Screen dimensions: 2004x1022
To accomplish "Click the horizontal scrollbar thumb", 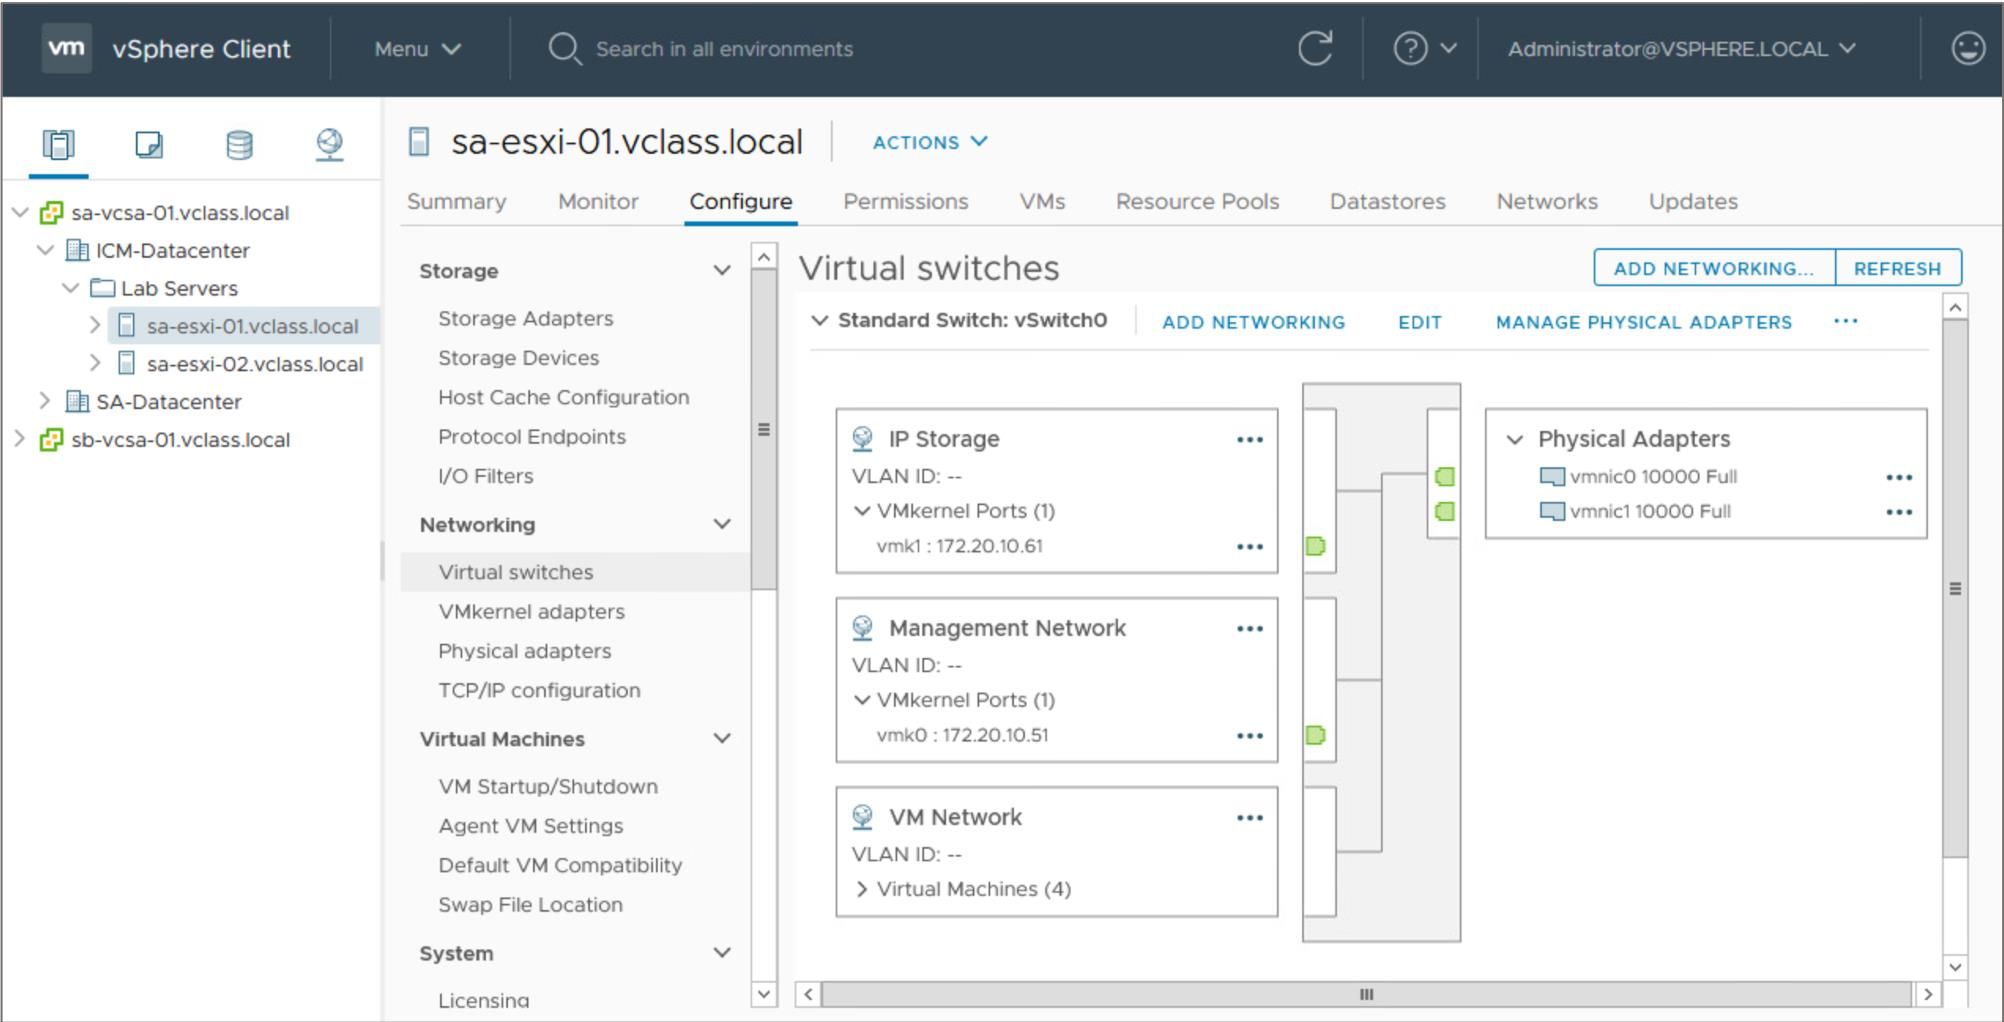I will [1366, 994].
